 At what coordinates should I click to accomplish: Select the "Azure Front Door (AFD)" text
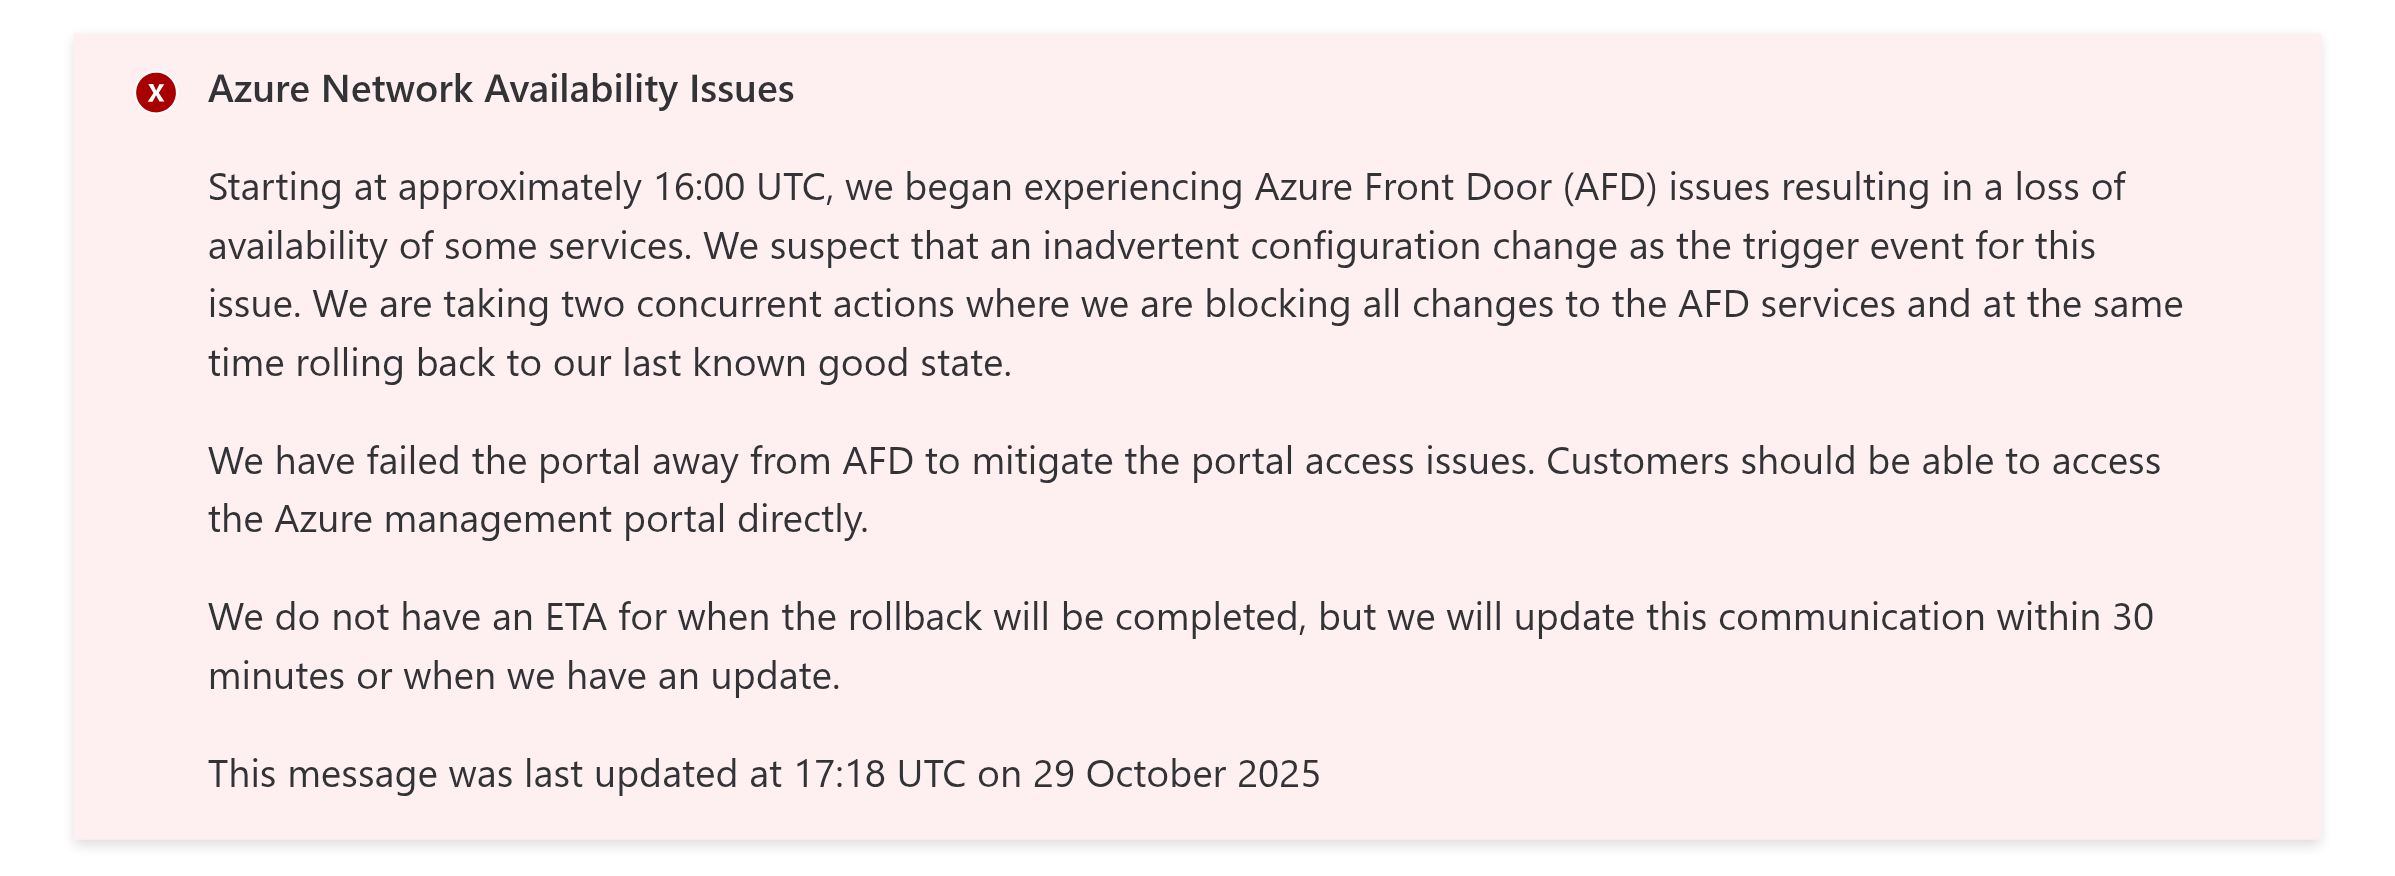(x=1455, y=188)
